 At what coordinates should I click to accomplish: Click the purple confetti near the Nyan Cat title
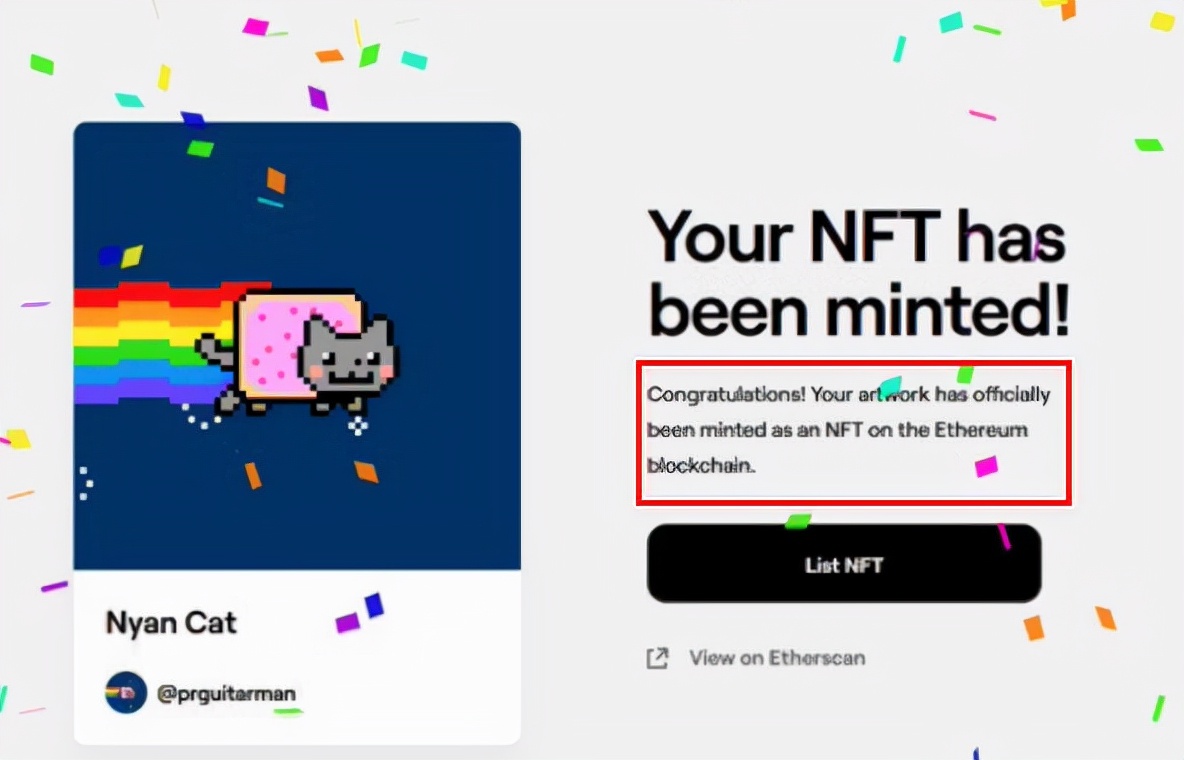tap(347, 623)
